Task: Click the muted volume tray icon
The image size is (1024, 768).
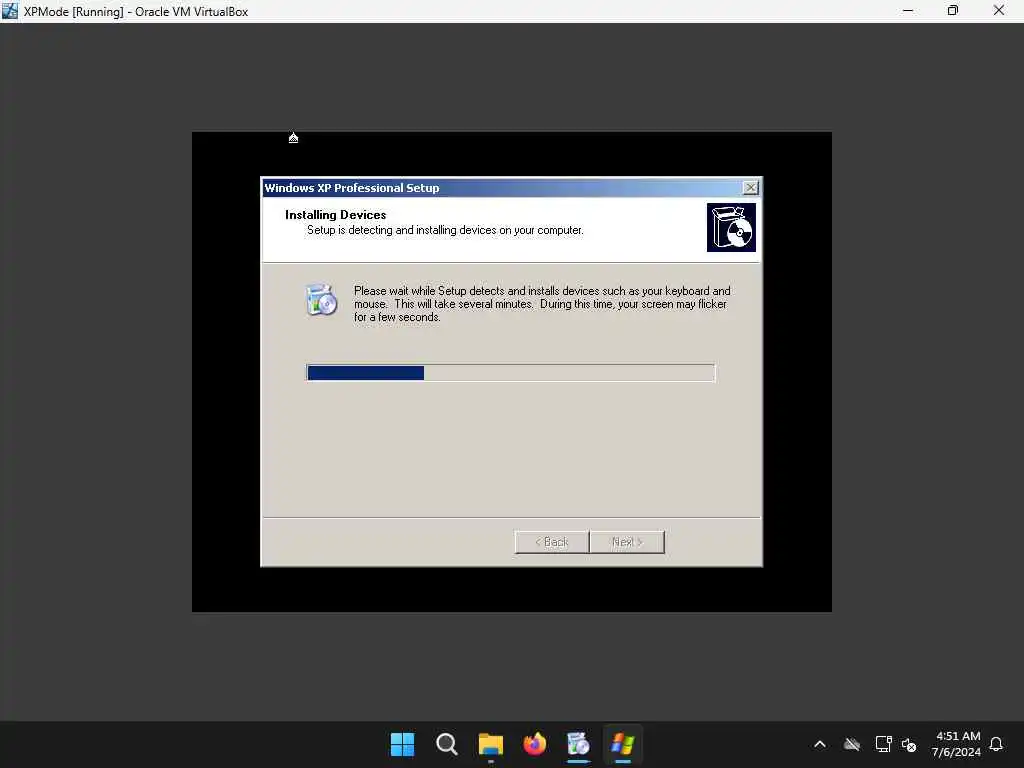Action: pos(909,744)
